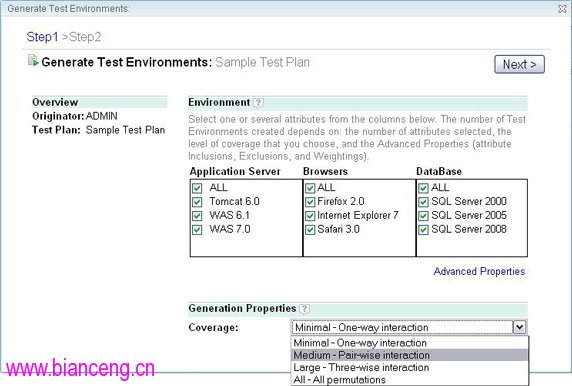Select Medium - Pair-wise interaction option
Viewport: 572px width, 386px height.
click(410, 355)
